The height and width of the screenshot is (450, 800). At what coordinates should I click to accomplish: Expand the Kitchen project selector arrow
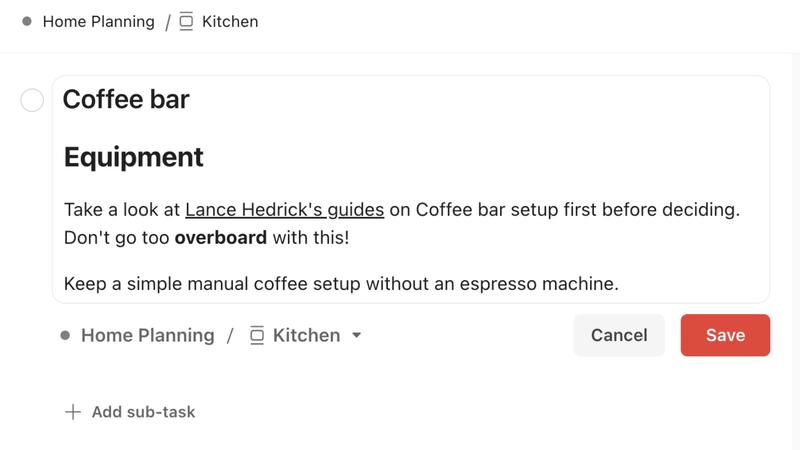pos(357,335)
